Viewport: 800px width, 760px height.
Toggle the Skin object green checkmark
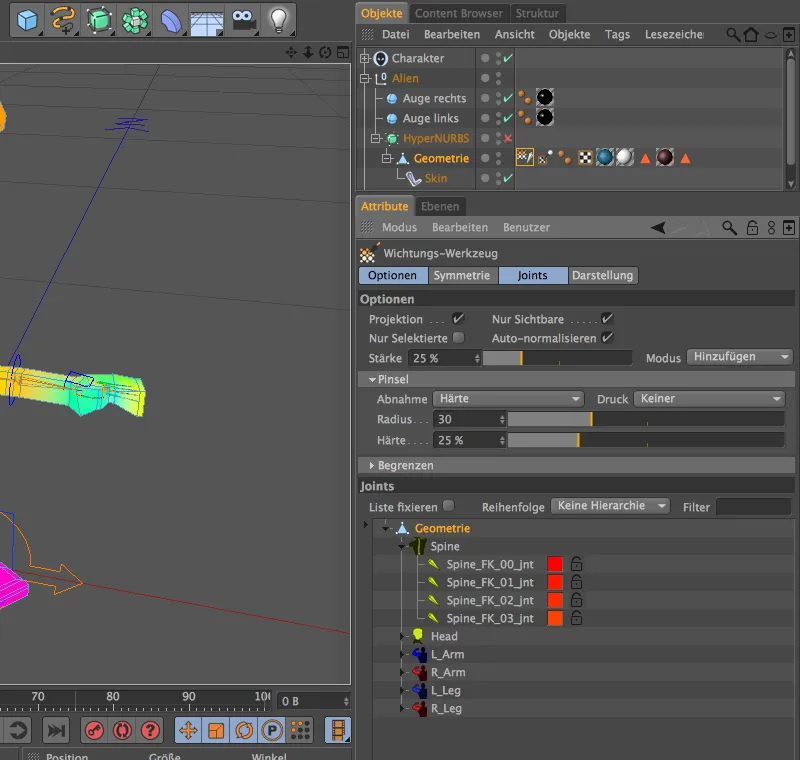tap(508, 179)
